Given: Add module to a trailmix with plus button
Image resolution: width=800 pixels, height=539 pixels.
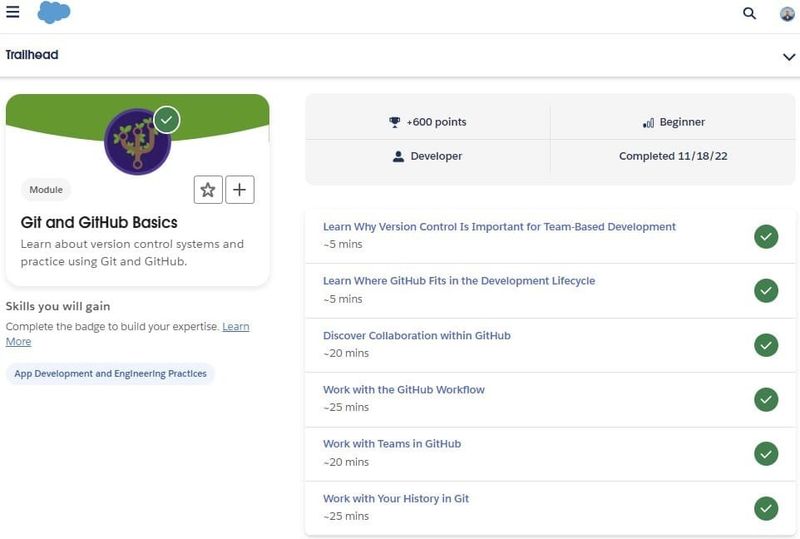Looking at the screenshot, I should point(239,190).
